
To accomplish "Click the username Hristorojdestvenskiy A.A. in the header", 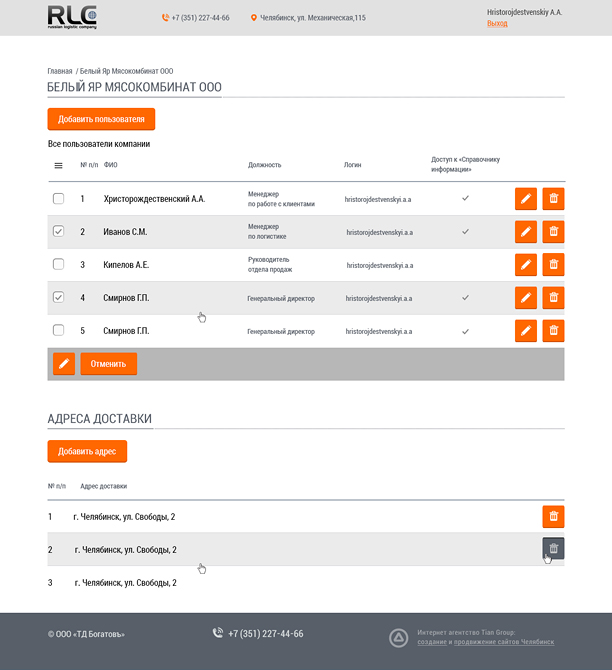I will click(x=524, y=12).
